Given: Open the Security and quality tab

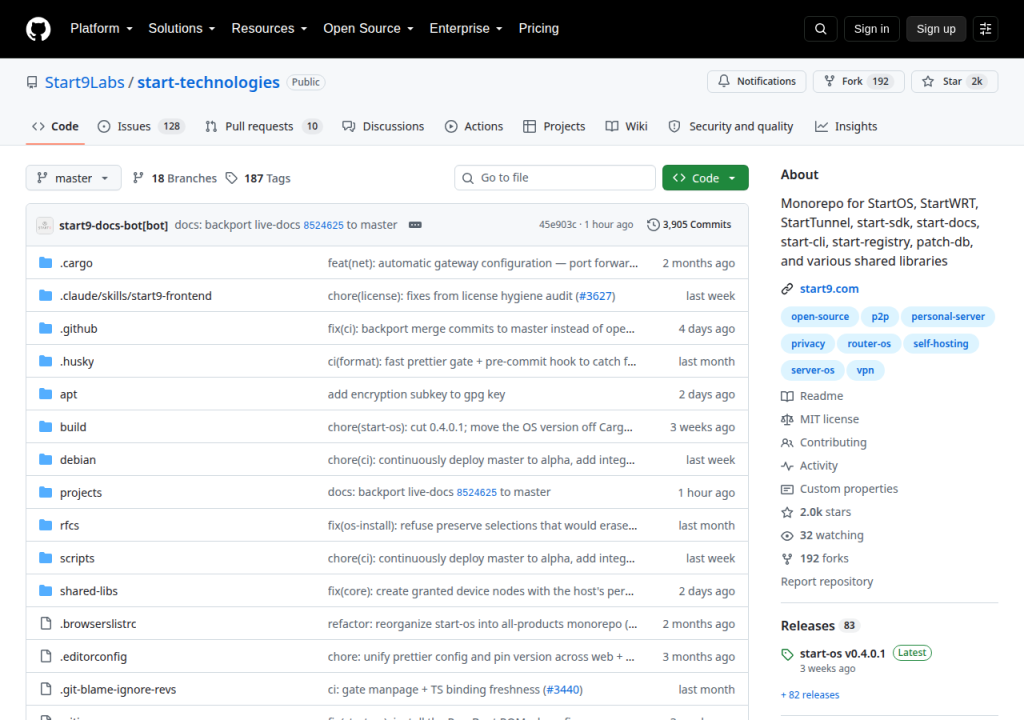Looking at the screenshot, I should pos(731,126).
